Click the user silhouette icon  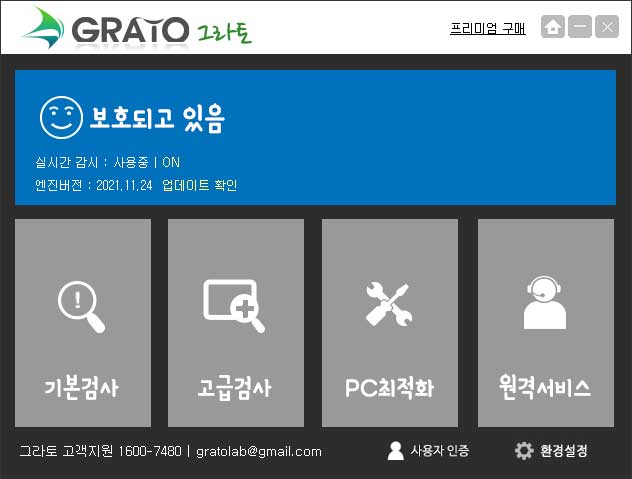395,450
